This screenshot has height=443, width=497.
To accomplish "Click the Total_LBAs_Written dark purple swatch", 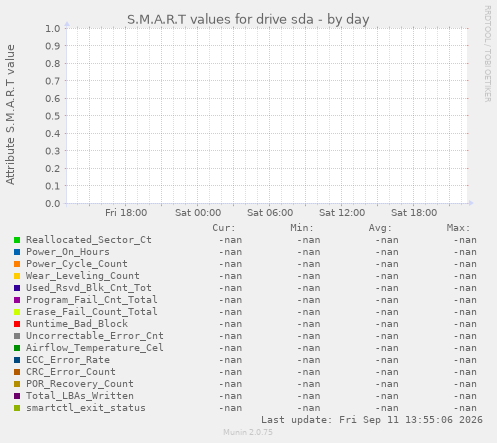I will pyautogui.click(x=17, y=396).
